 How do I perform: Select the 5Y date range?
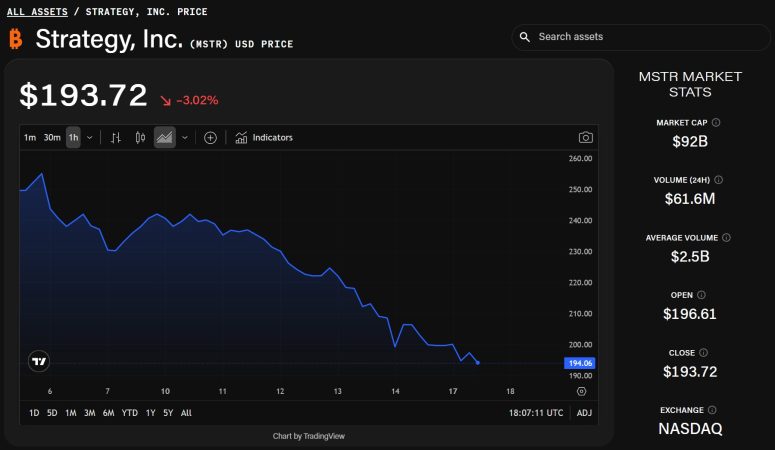tap(168, 412)
